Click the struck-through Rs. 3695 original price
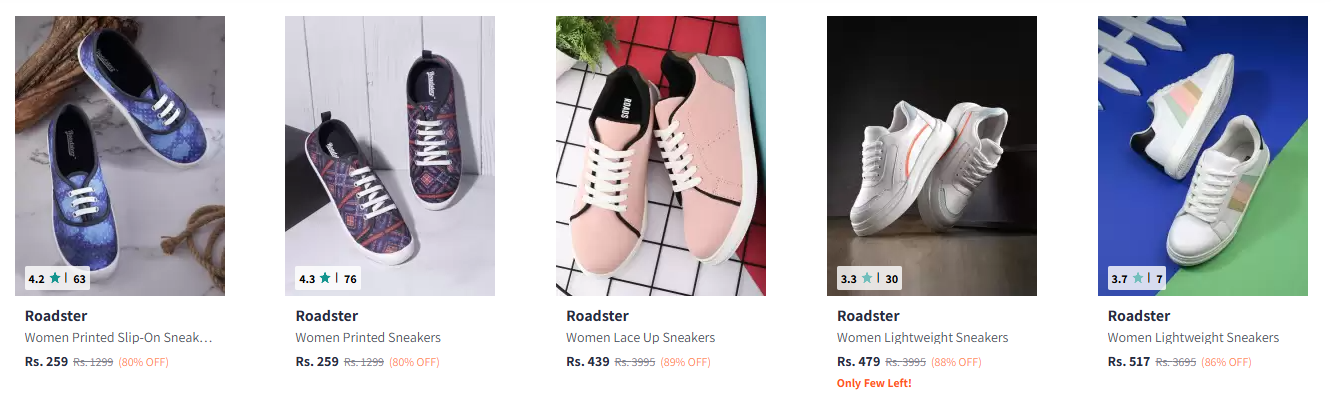 pos(1176,362)
